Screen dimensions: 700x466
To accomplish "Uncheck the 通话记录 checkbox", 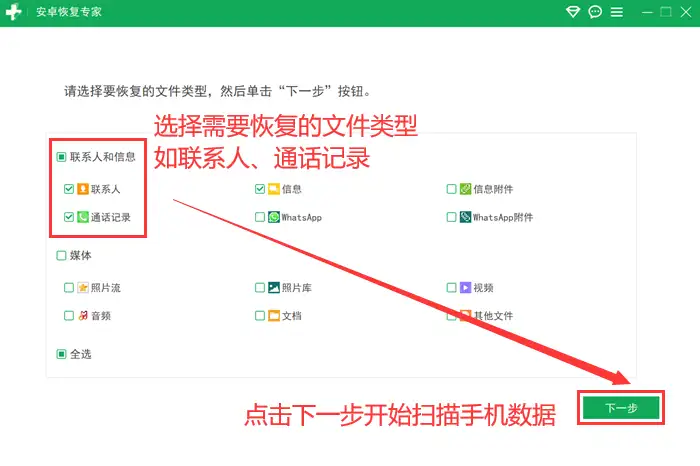I will tap(69, 217).
